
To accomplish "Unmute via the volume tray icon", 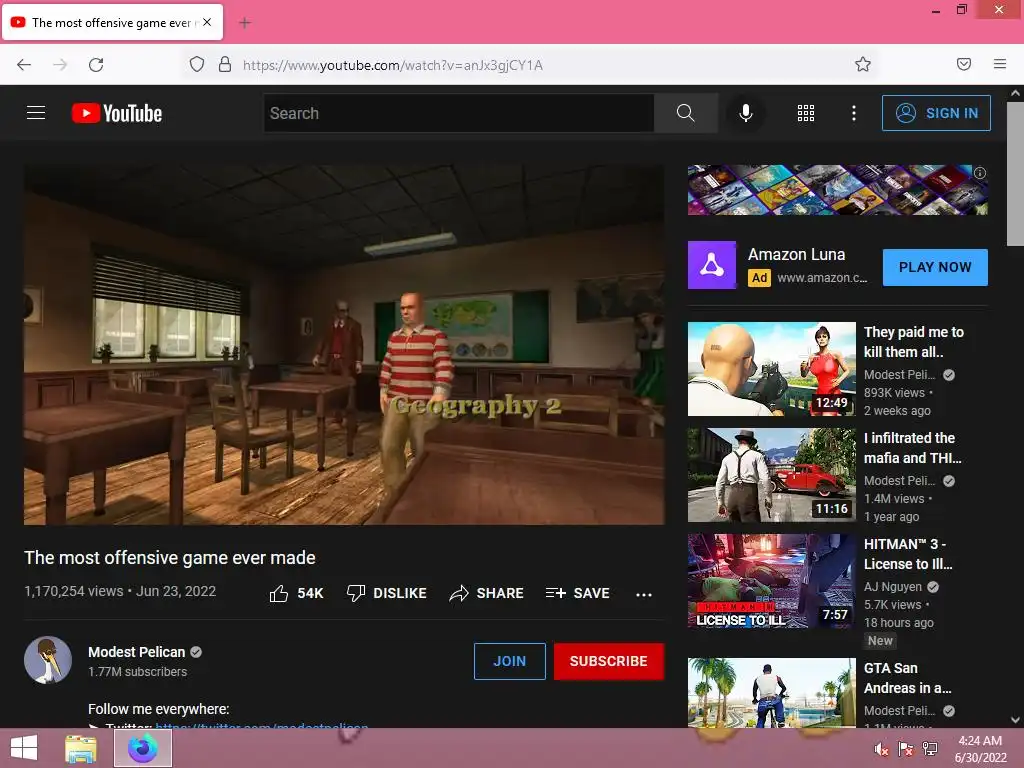I will tap(881, 749).
